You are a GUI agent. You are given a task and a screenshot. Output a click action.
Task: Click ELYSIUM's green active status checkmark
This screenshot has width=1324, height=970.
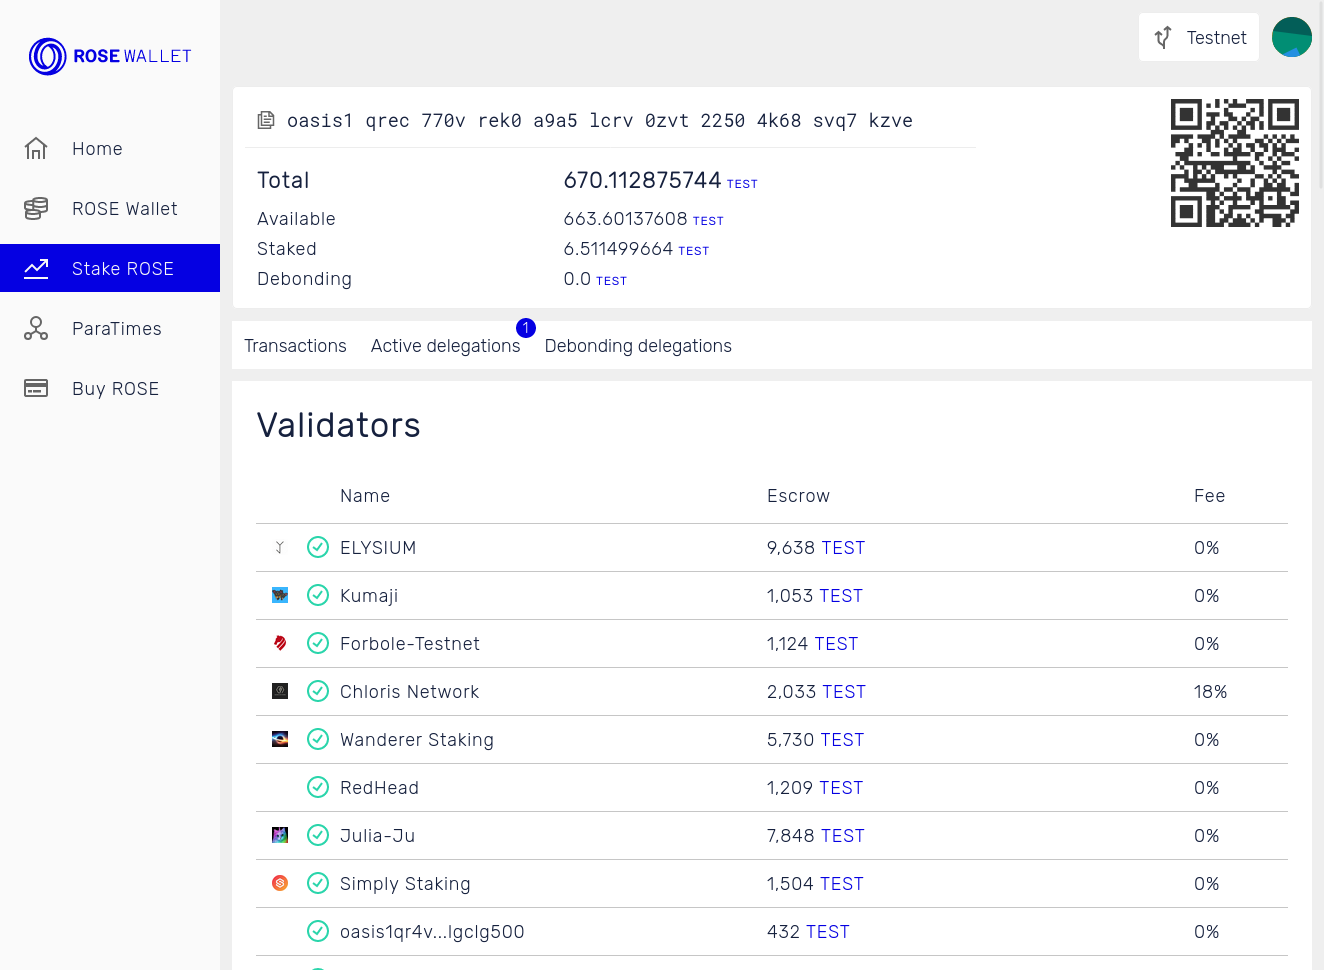[318, 548]
